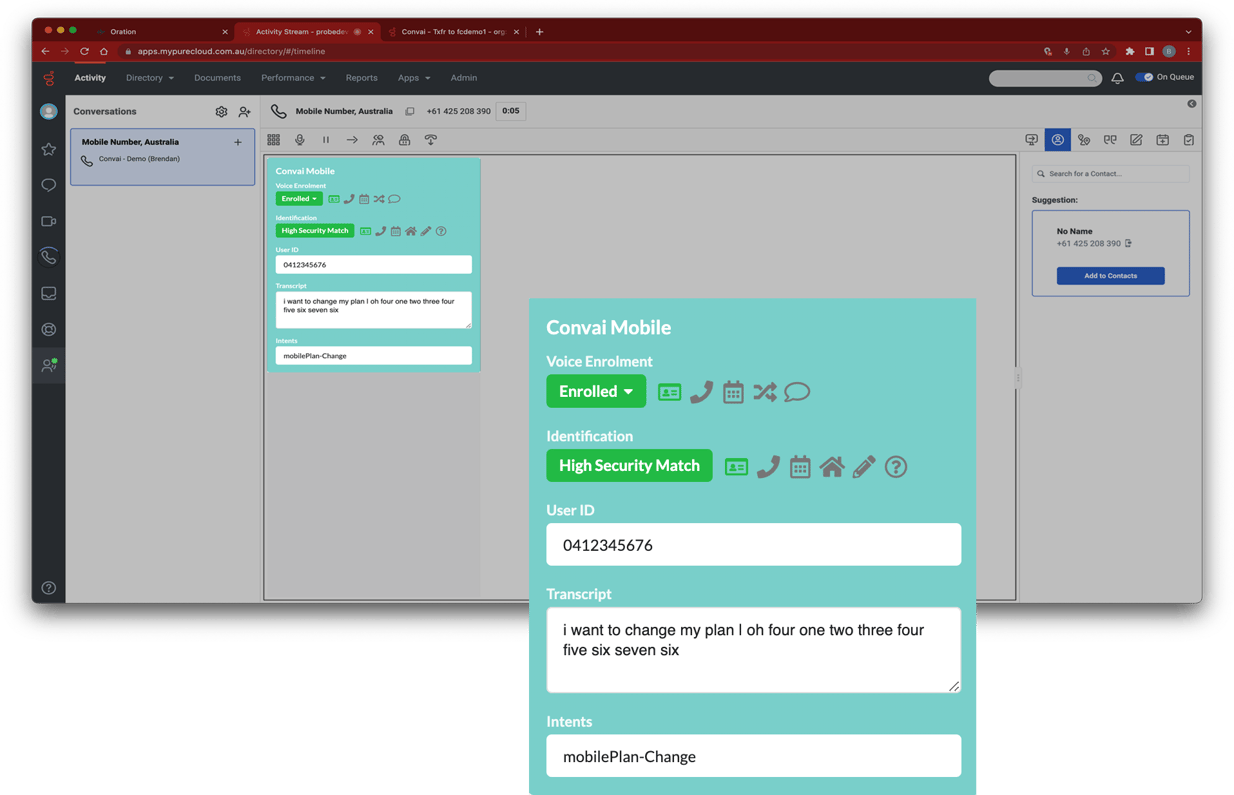Click house icon in enlarged Identification row

coord(832,466)
